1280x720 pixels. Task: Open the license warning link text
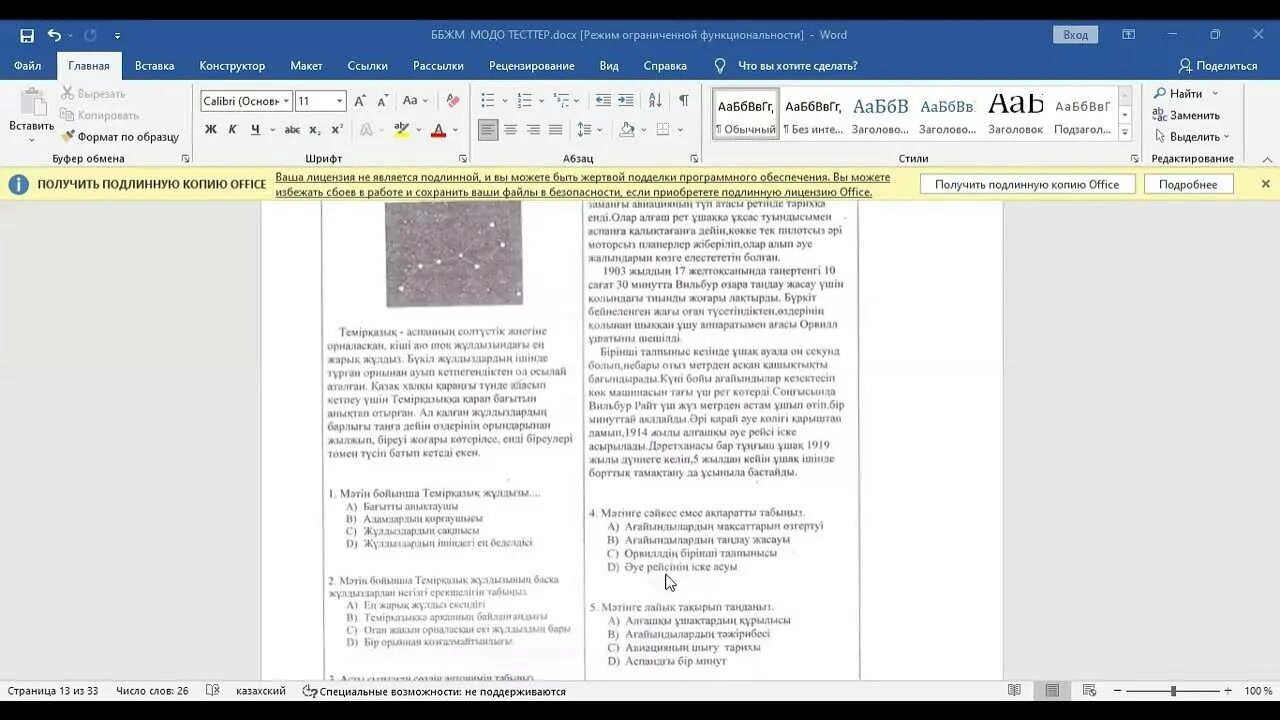(x=582, y=184)
